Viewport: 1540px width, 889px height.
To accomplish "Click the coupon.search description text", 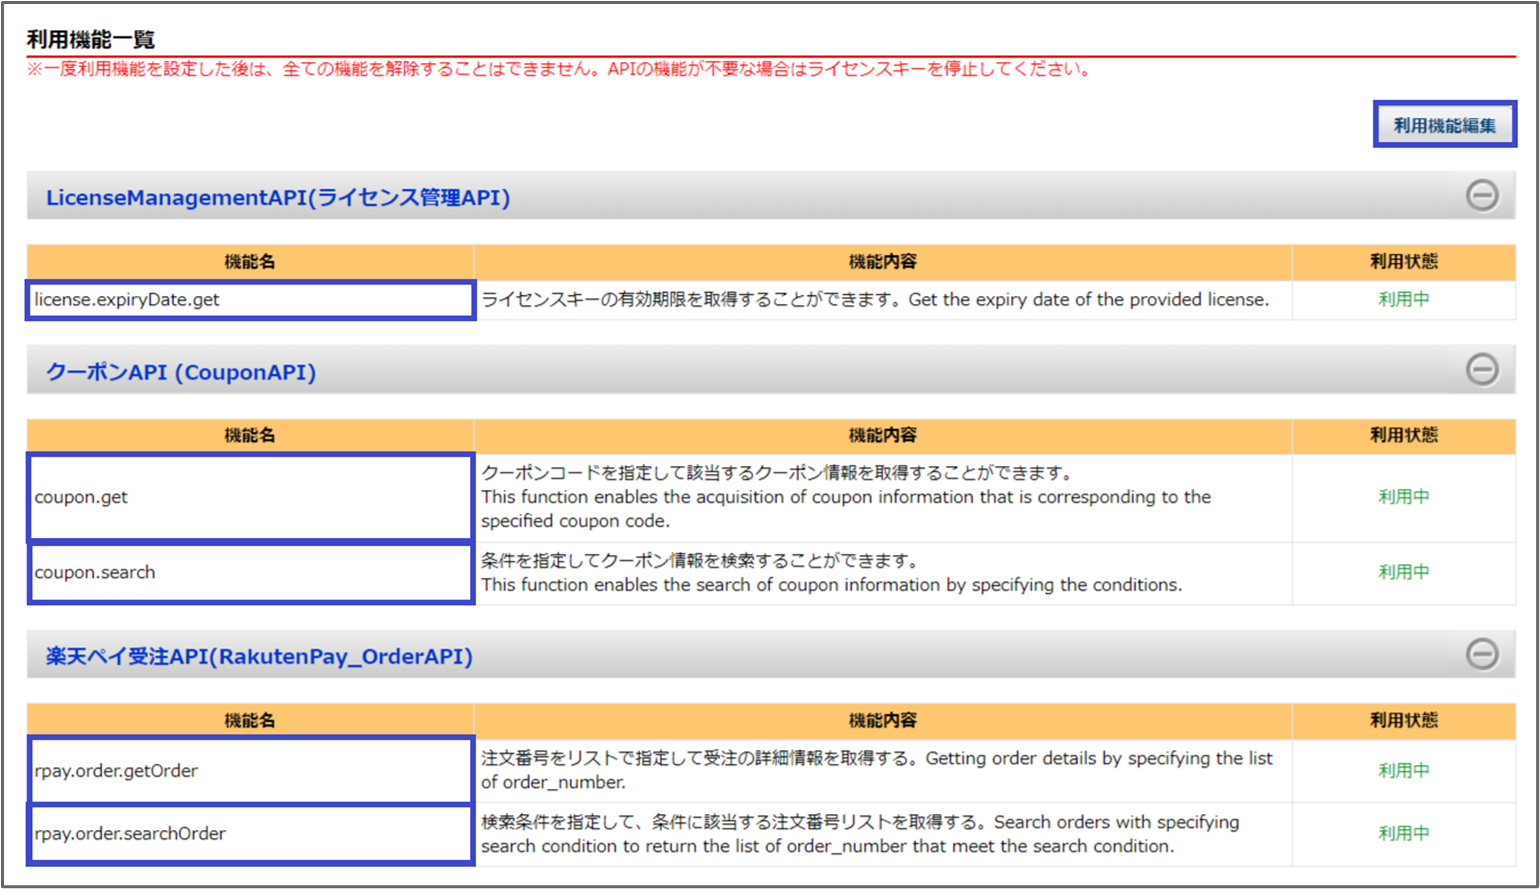I will pos(832,573).
